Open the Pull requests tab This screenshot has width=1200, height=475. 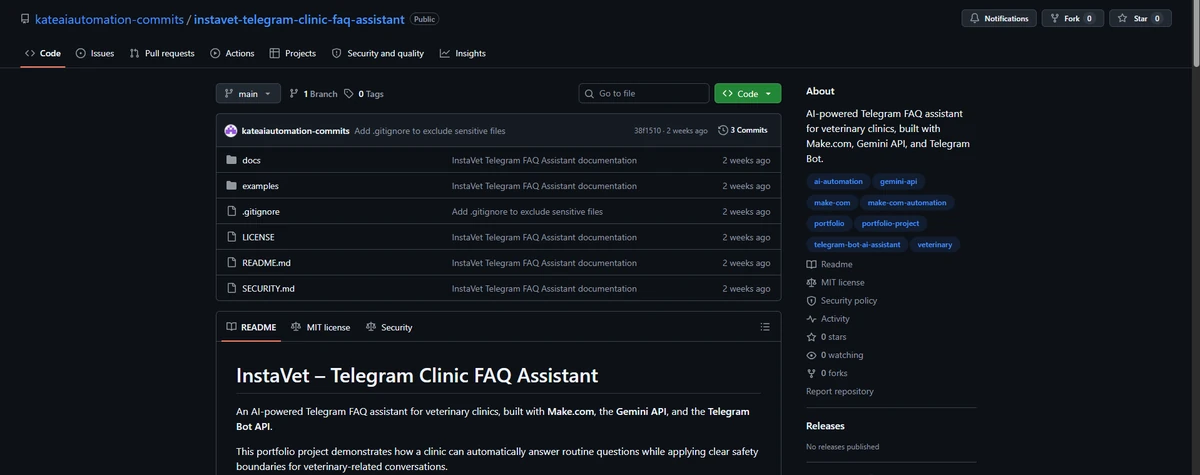click(162, 53)
